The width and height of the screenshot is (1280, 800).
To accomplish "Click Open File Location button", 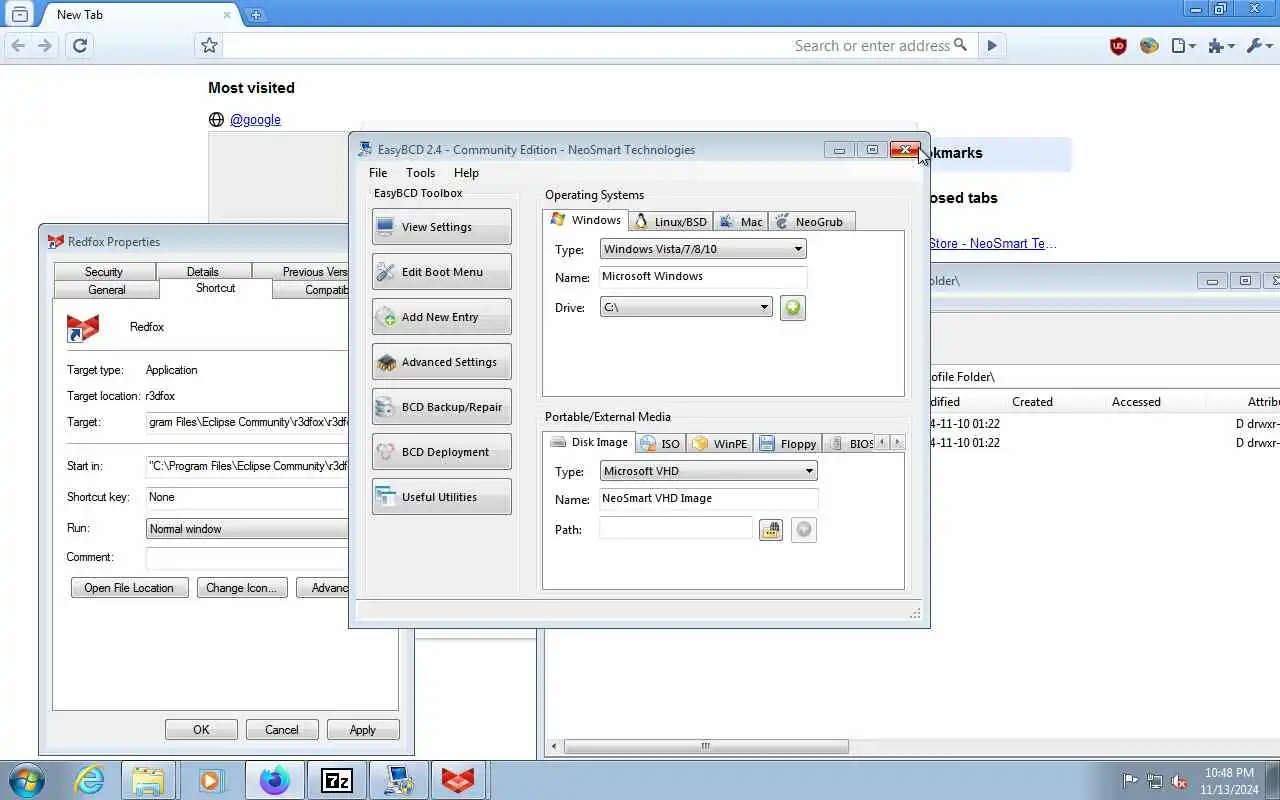I will point(129,588).
